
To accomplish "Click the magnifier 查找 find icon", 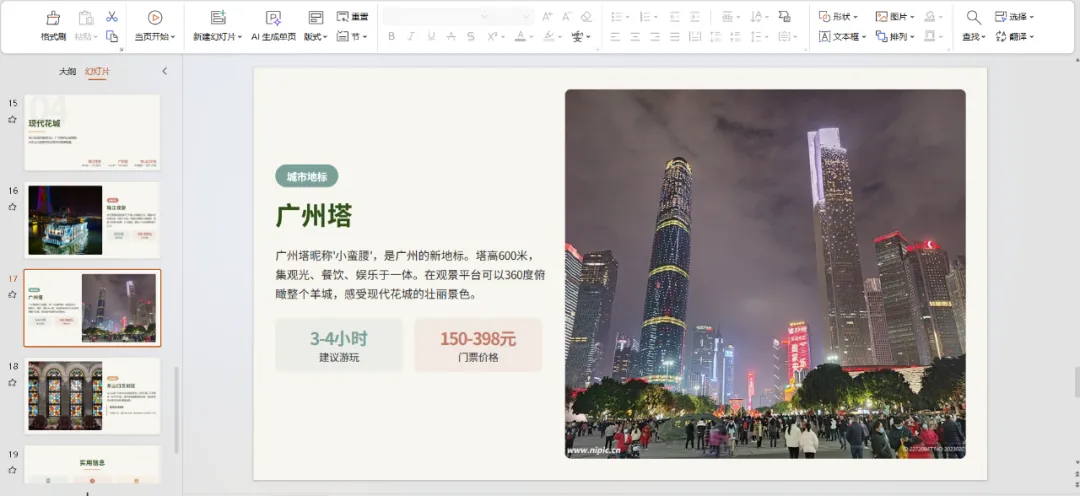I will tap(973, 17).
